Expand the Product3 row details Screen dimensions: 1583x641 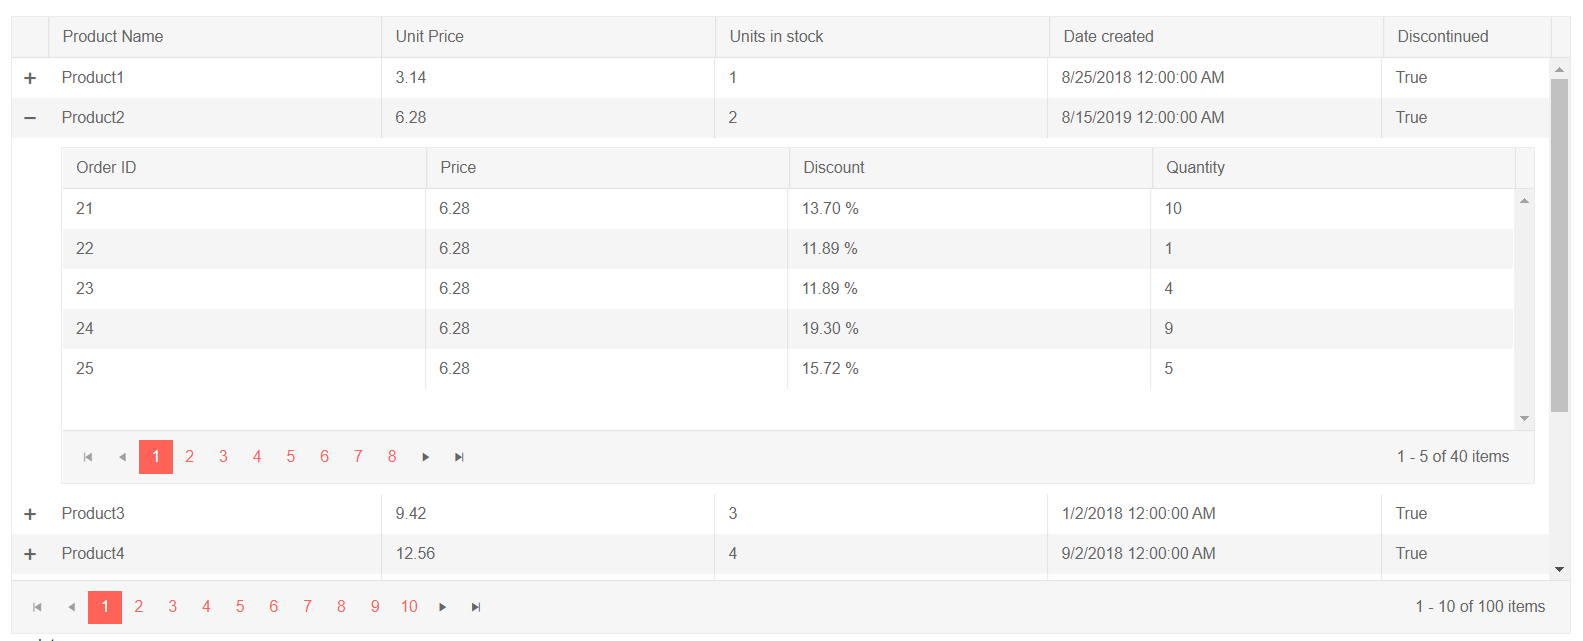tap(30, 514)
